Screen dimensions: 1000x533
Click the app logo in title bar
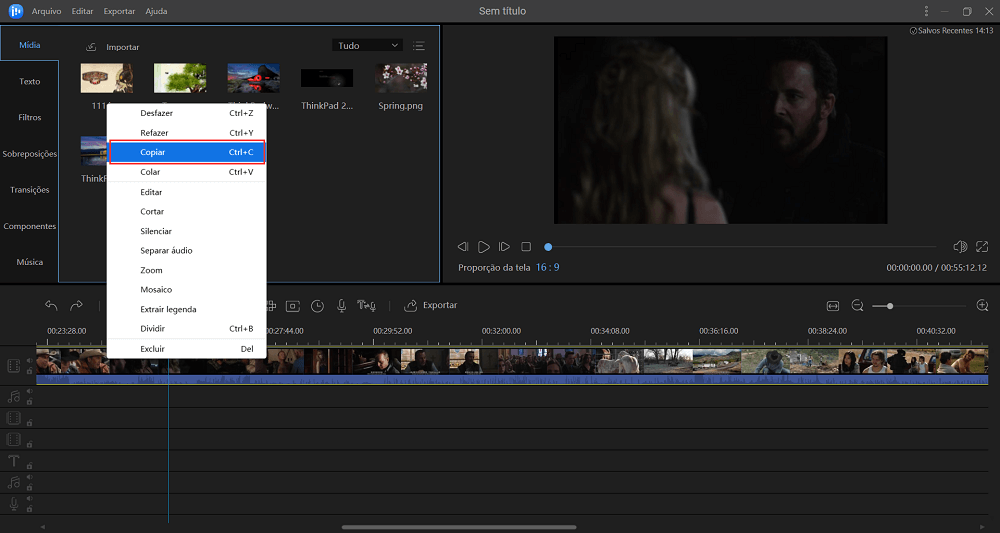[15, 11]
